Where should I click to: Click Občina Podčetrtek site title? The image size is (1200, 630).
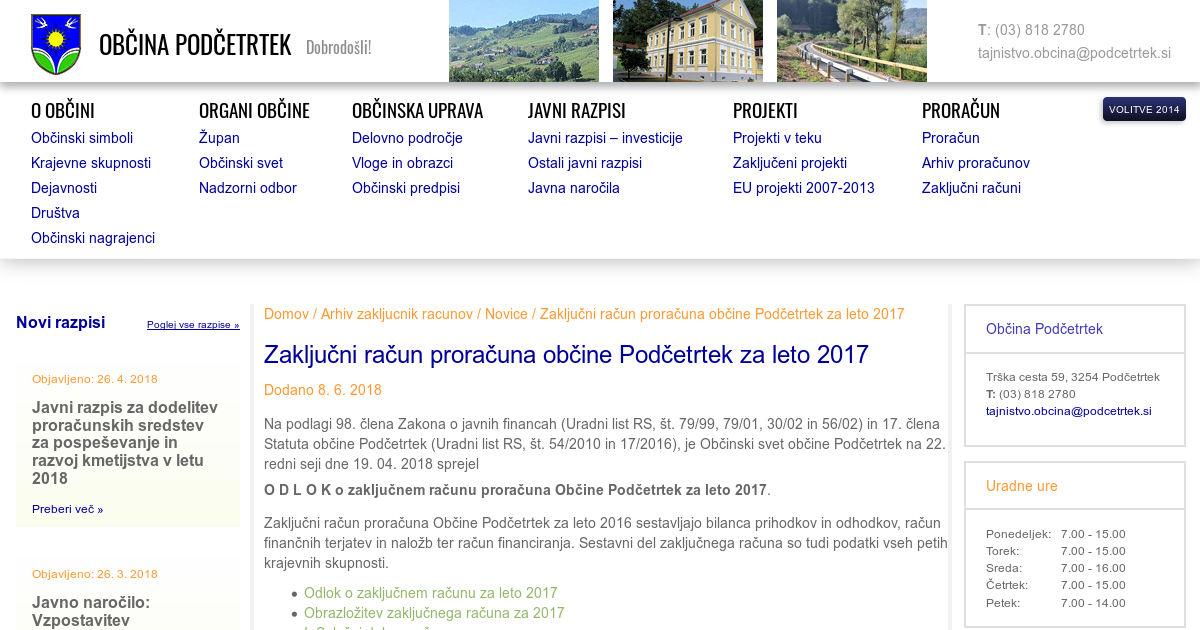[x=195, y=45]
